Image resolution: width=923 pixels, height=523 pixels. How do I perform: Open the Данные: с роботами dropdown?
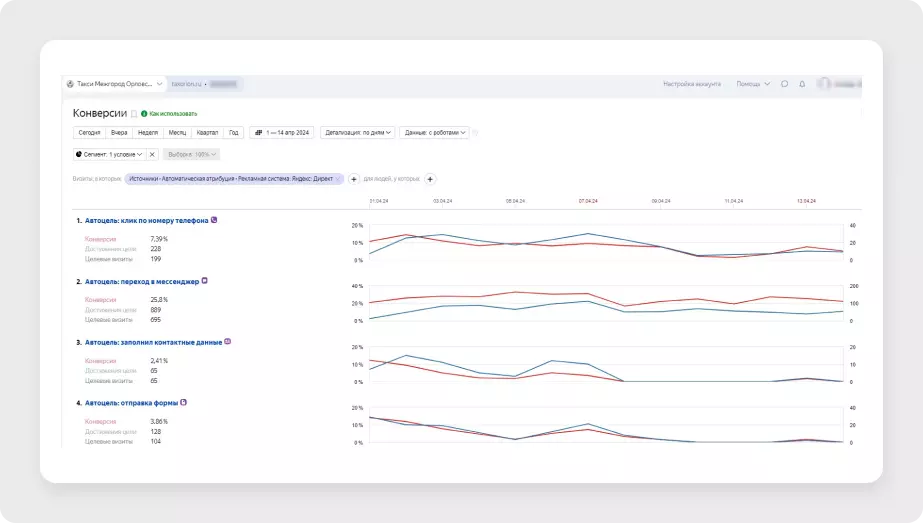pyautogui.click(x=434, y=133)
